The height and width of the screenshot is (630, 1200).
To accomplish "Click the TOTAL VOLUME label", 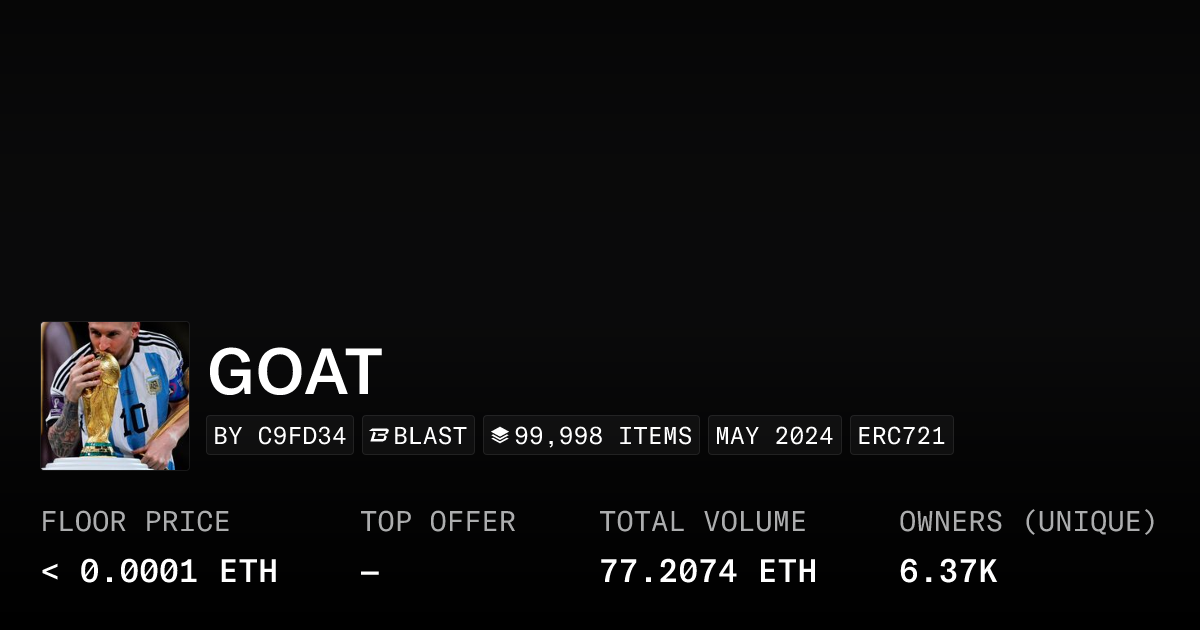I will (x=702, y=522).
